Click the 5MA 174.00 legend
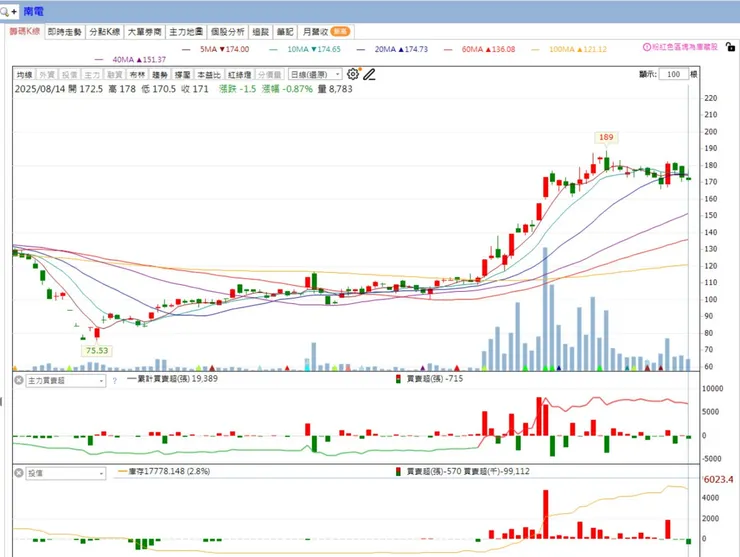The width and height of the screenshot is (740, 557). click(x=224, y=49)
